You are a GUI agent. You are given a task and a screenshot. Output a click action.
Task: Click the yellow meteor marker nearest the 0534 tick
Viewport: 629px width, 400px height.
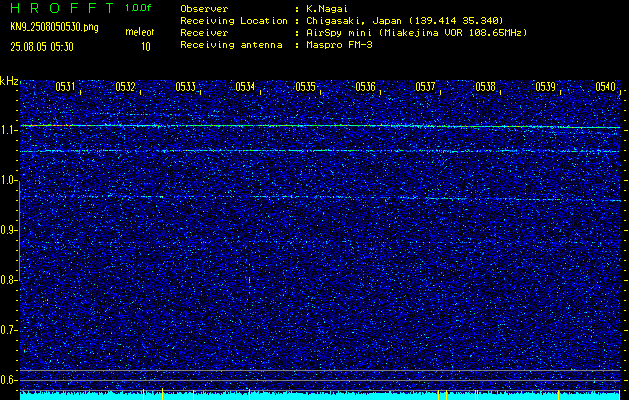coord(249,394)
